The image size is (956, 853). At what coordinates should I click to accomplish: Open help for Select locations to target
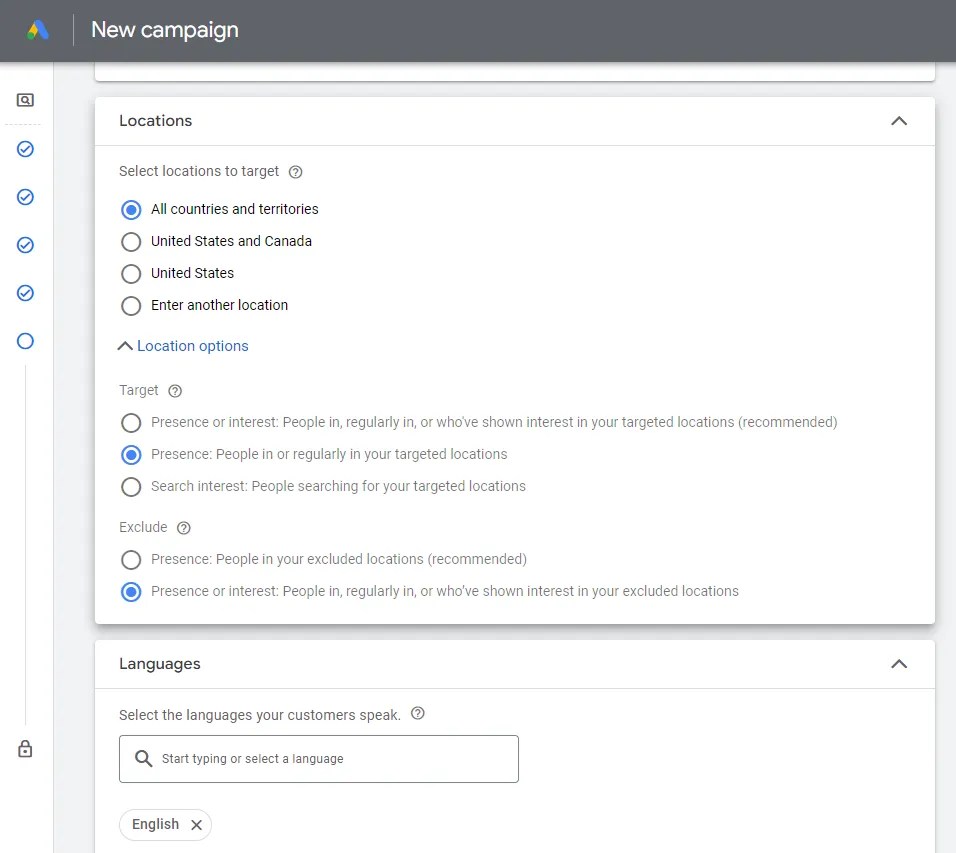pos(295,172)
